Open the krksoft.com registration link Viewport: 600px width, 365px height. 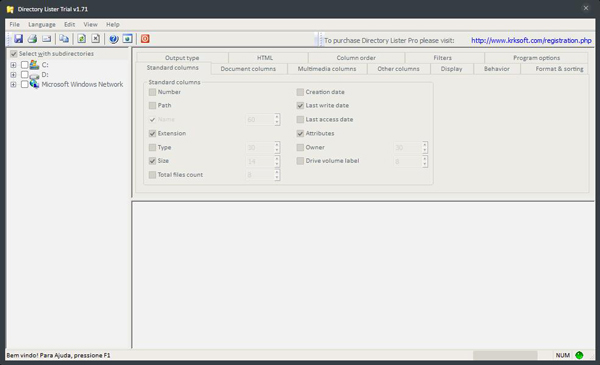click(531, 40)
